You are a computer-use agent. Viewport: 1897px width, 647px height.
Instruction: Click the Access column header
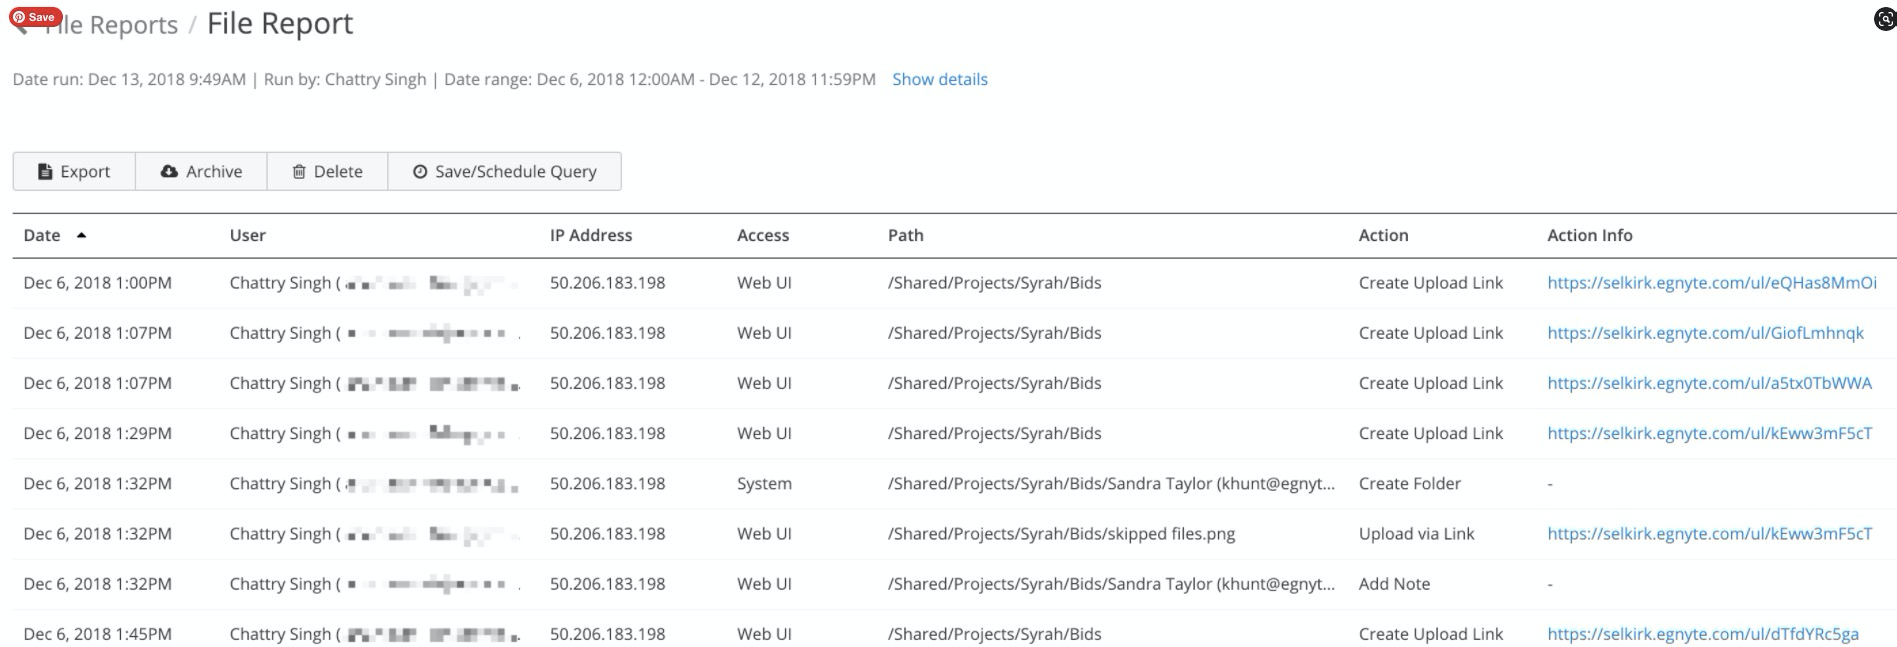tap(762, 235)
